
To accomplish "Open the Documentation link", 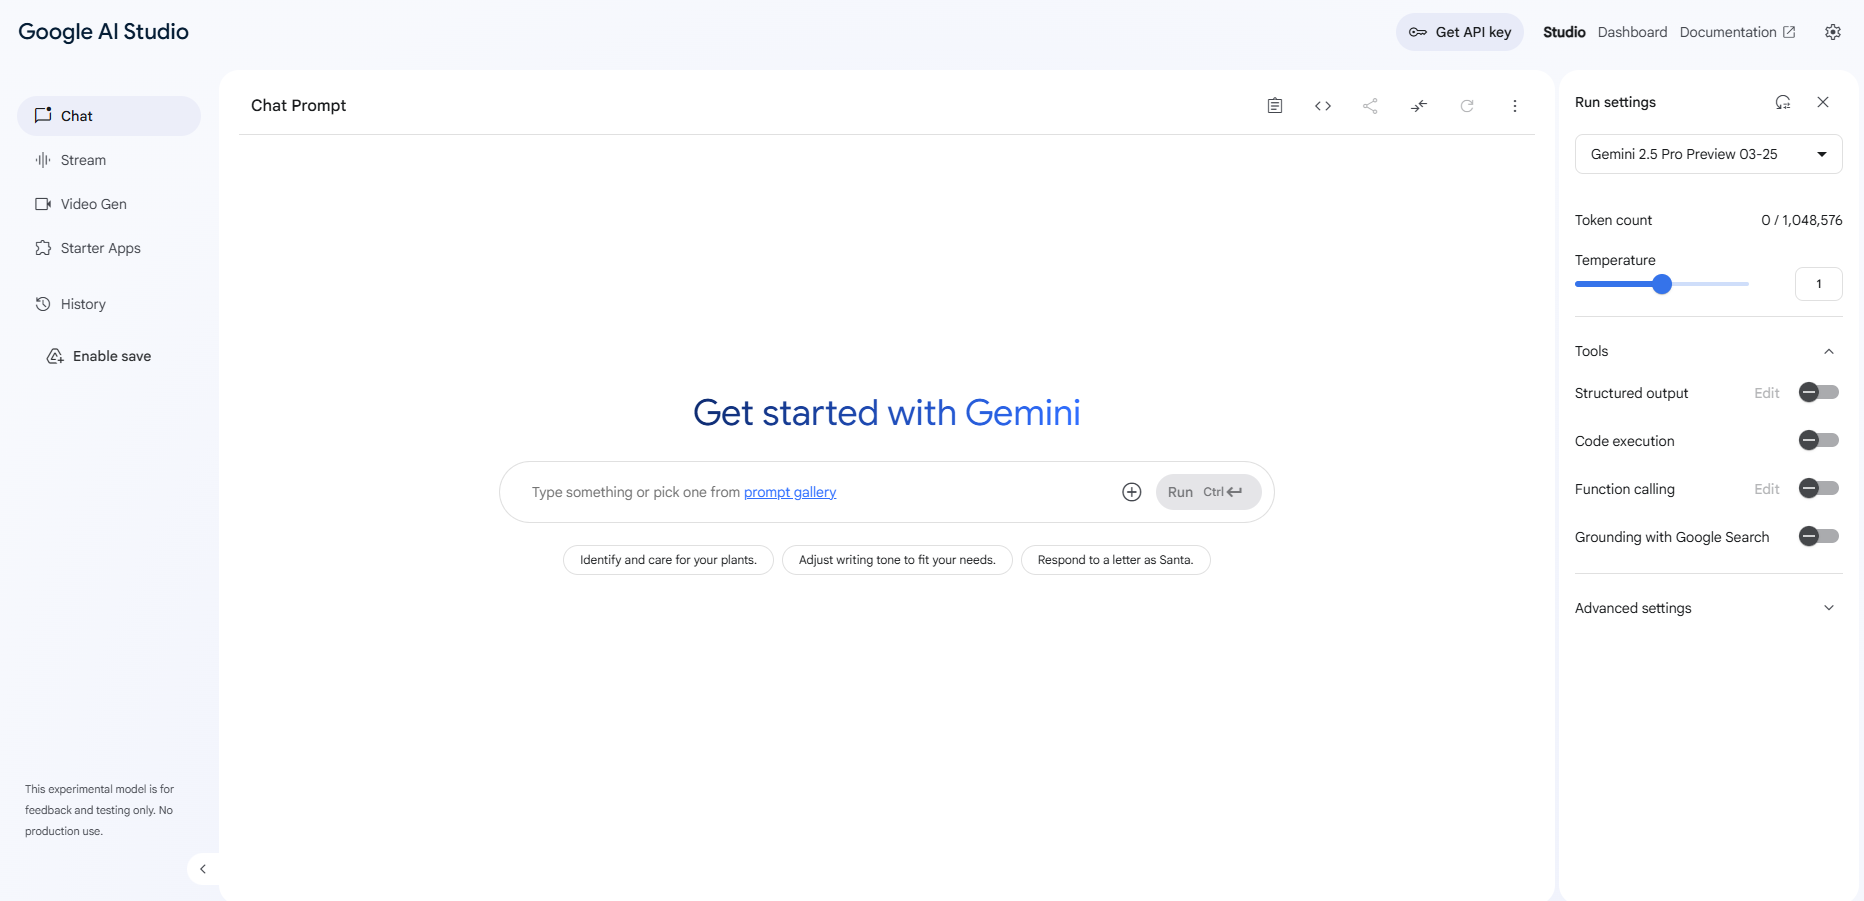I will [x=1737, y=32].
